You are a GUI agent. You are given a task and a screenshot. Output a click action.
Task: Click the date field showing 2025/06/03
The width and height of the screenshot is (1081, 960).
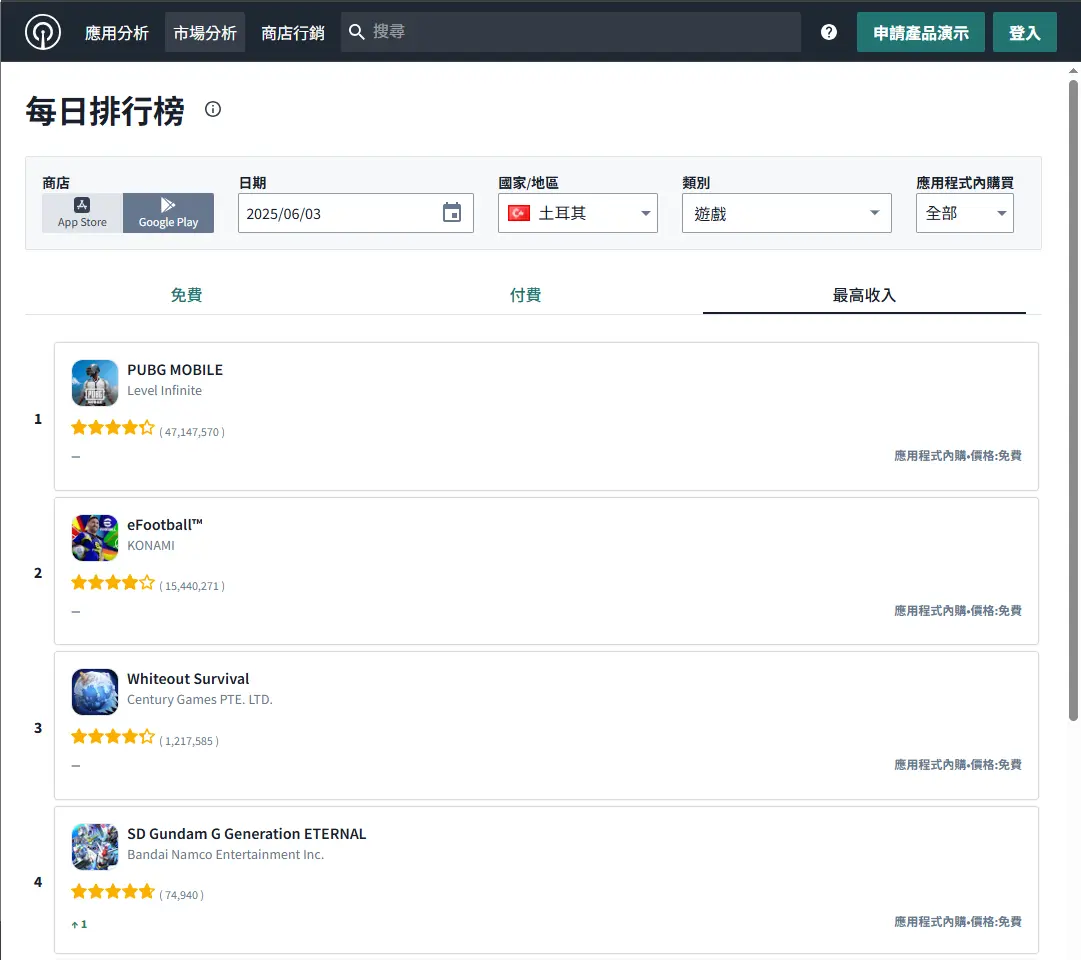[x=356, y=213]
